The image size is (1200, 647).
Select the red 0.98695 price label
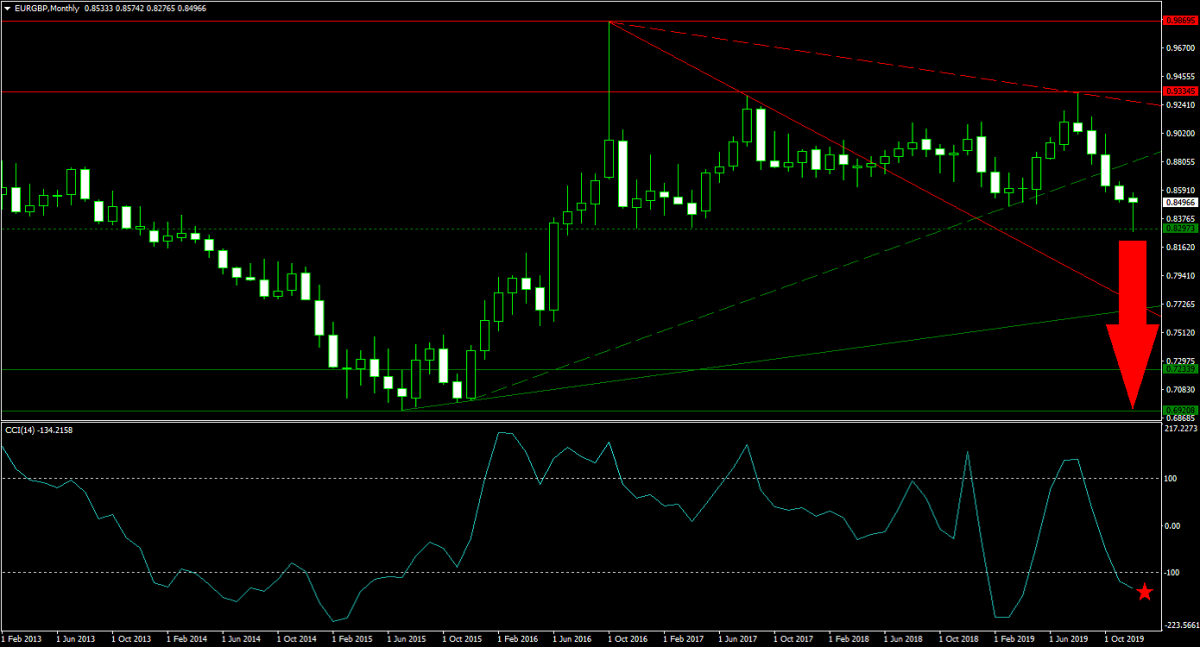pos(1180,20)
